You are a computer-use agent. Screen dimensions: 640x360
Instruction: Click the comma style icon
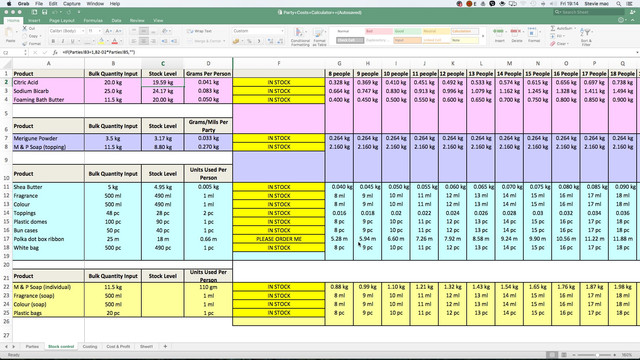coord(259,41)
